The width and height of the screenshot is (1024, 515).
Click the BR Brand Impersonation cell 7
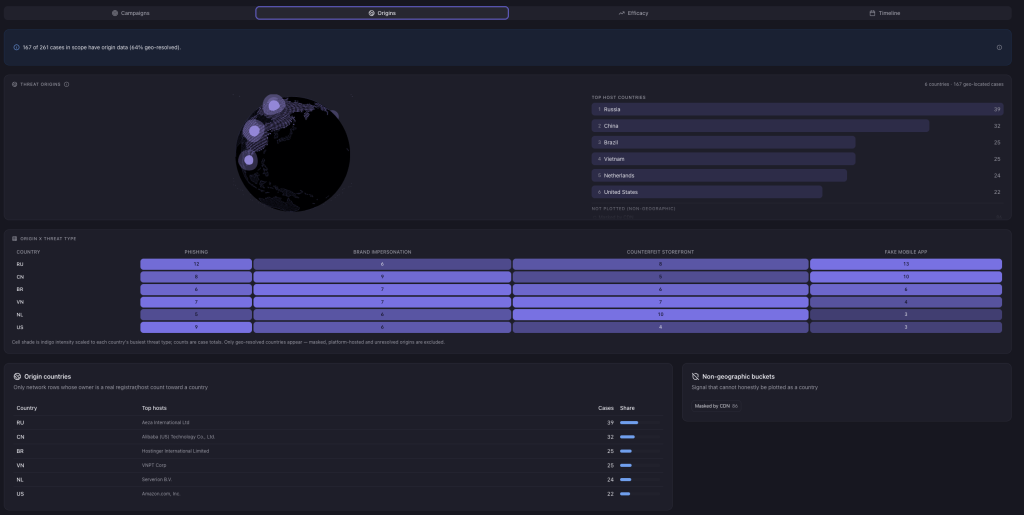[382, 289]
